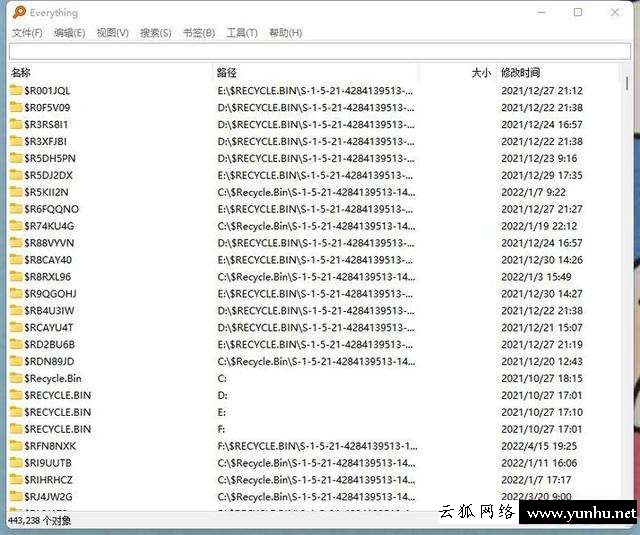The width and height of the screenshot is (640, 535).
Task: Select folder icon of $R3XFJBI
Action: 16,141
